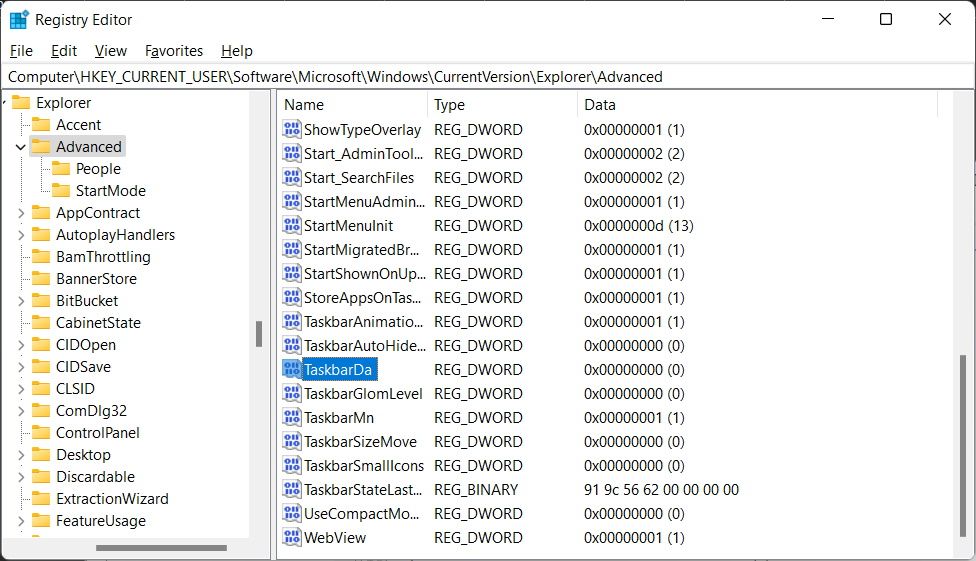Click the WebView value icon
Image resolution: width=976 pixels, height=561 pixels.
(x=292, y=538)
